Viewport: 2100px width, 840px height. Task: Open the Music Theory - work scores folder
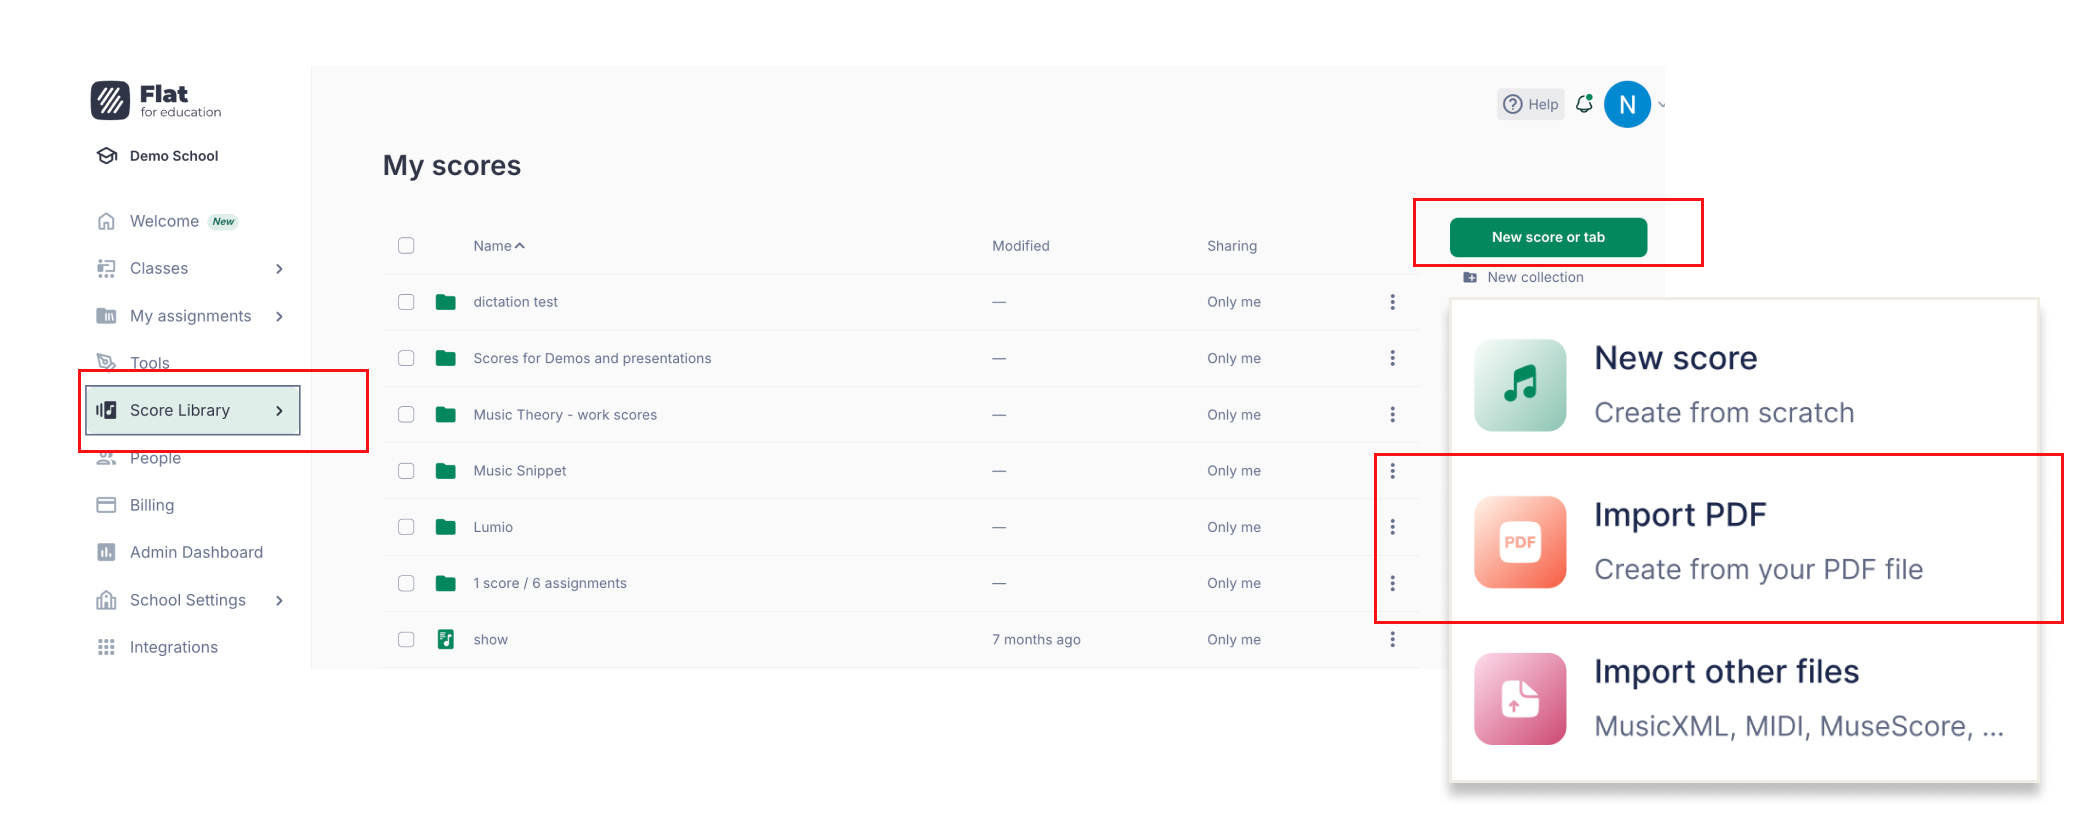[565, 415]
